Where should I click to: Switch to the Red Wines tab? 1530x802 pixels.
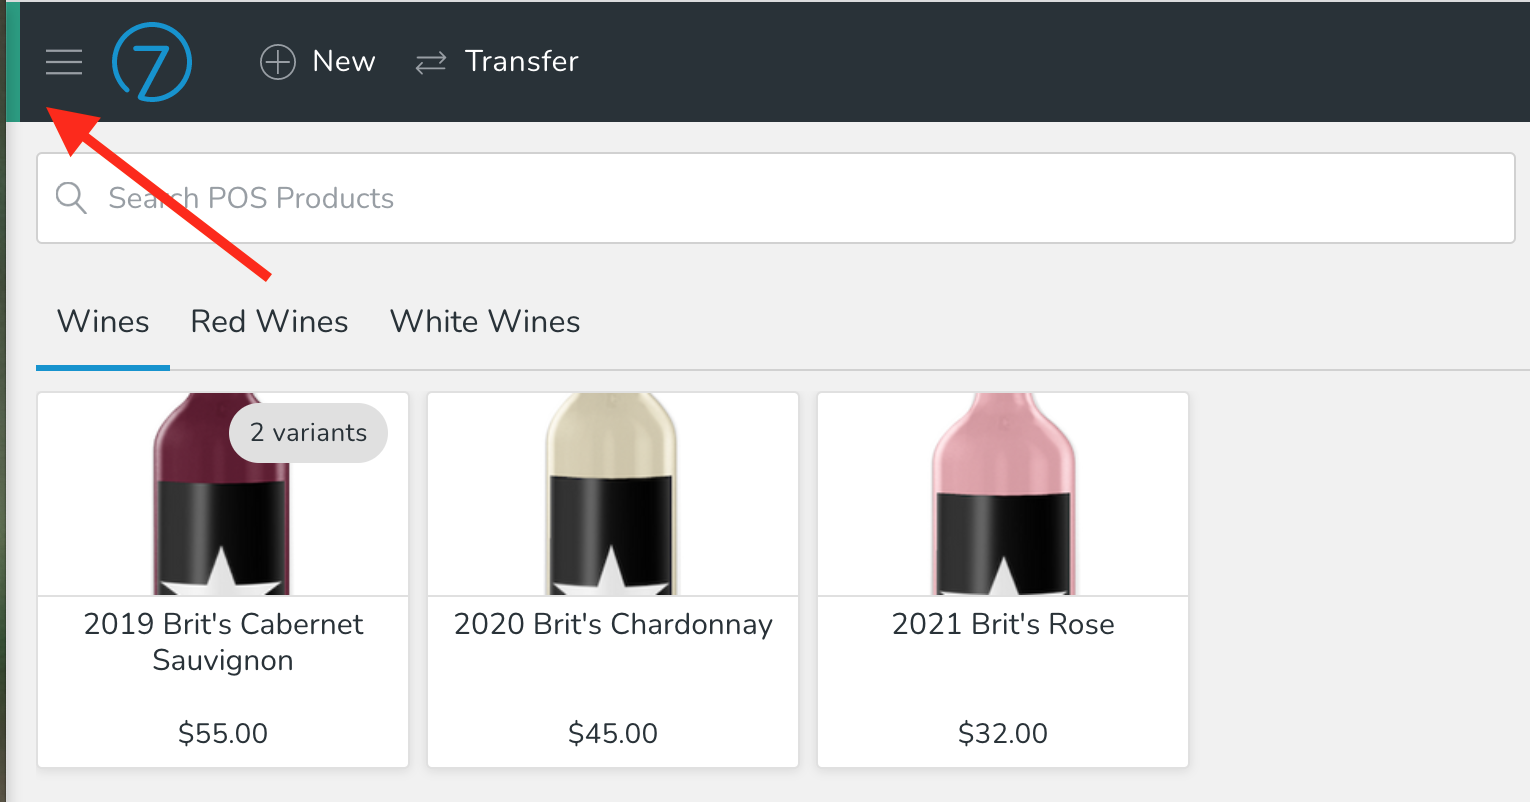(269, 321)
